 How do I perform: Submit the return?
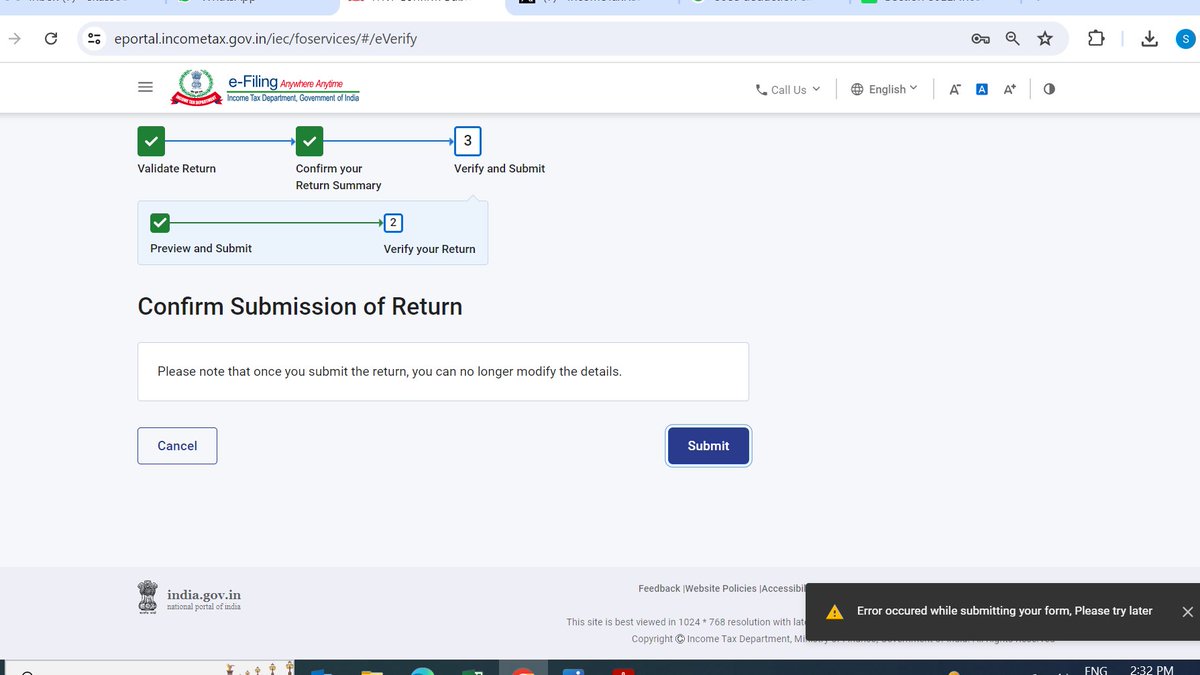(x=708, y=446)
